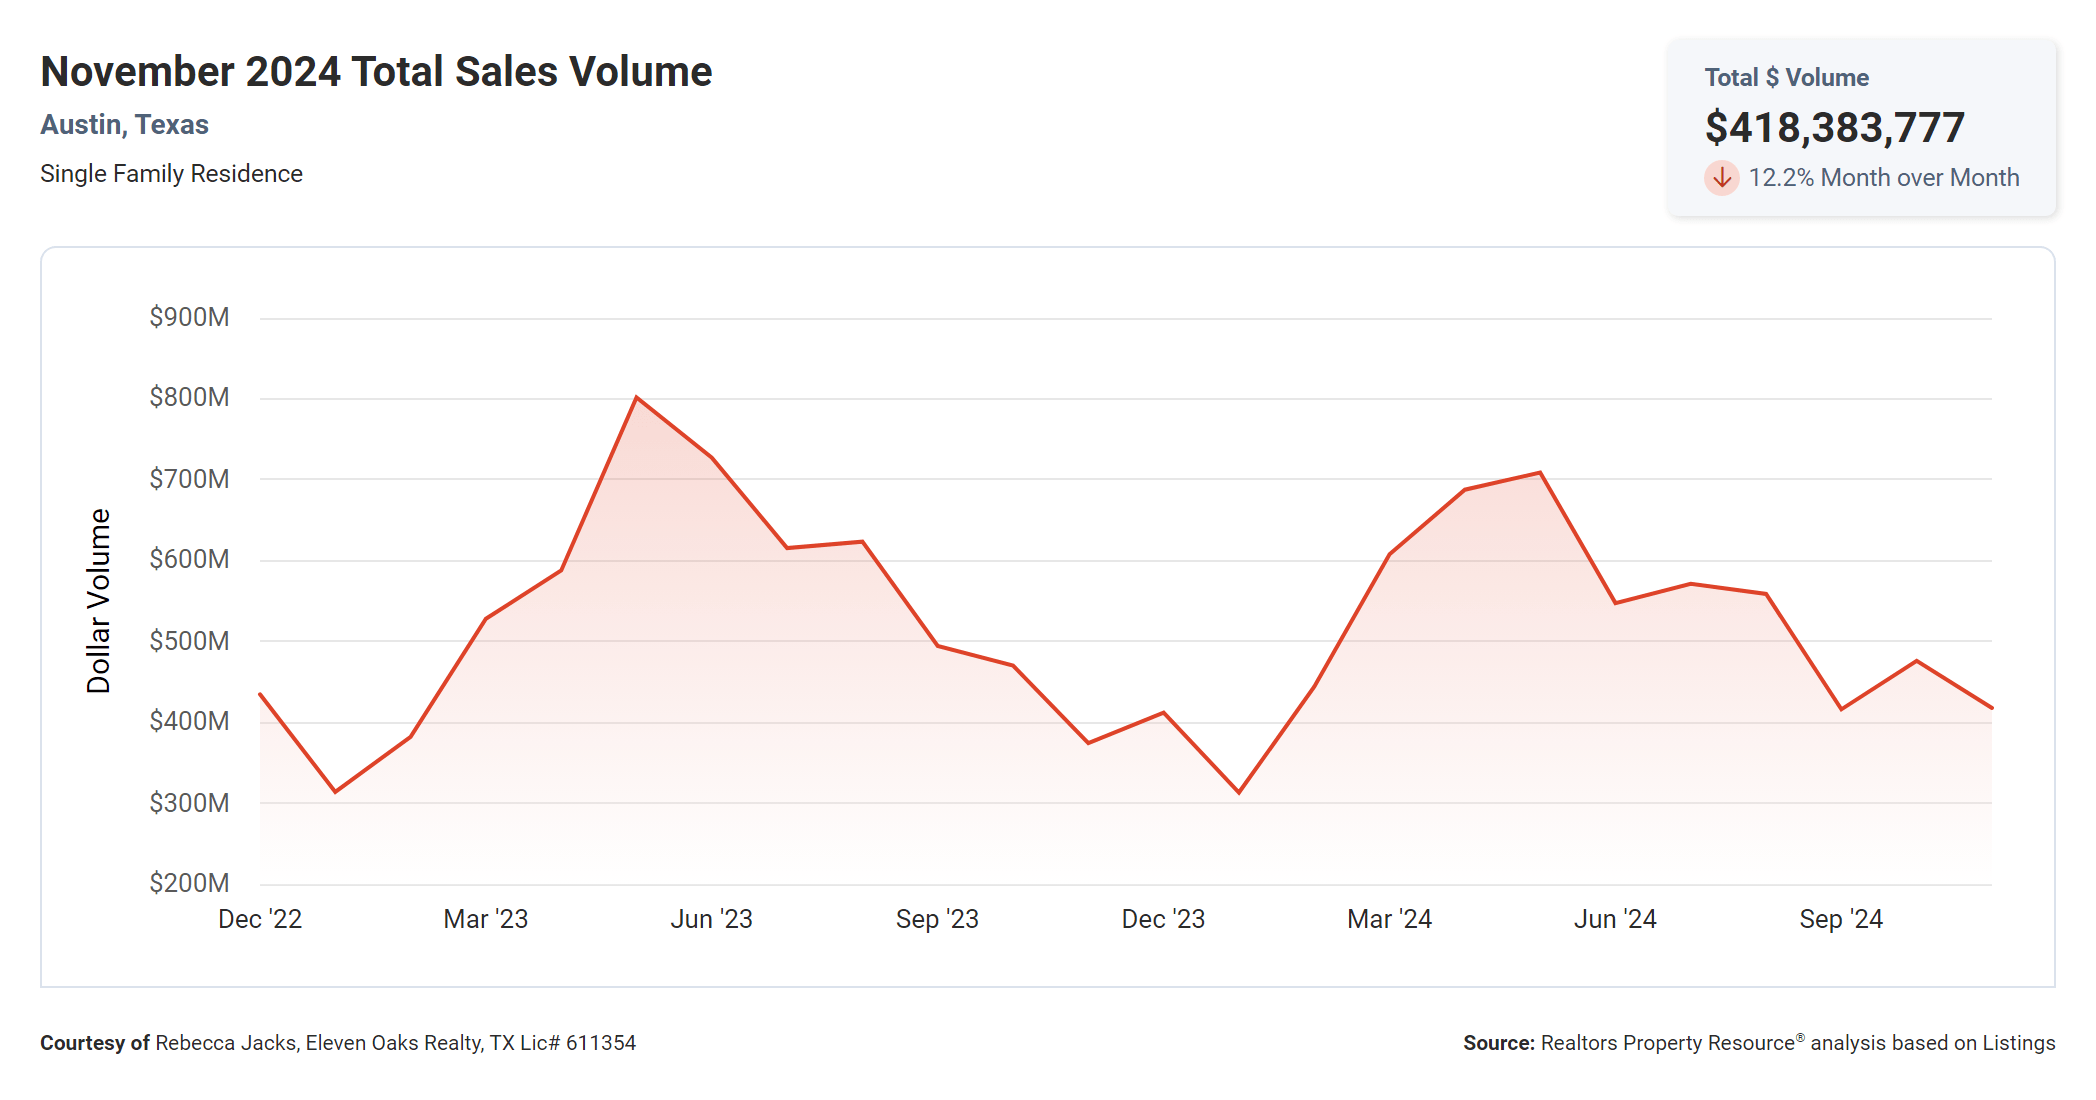
Task: Click the Single Family Residence label
Action: (171, 174)
